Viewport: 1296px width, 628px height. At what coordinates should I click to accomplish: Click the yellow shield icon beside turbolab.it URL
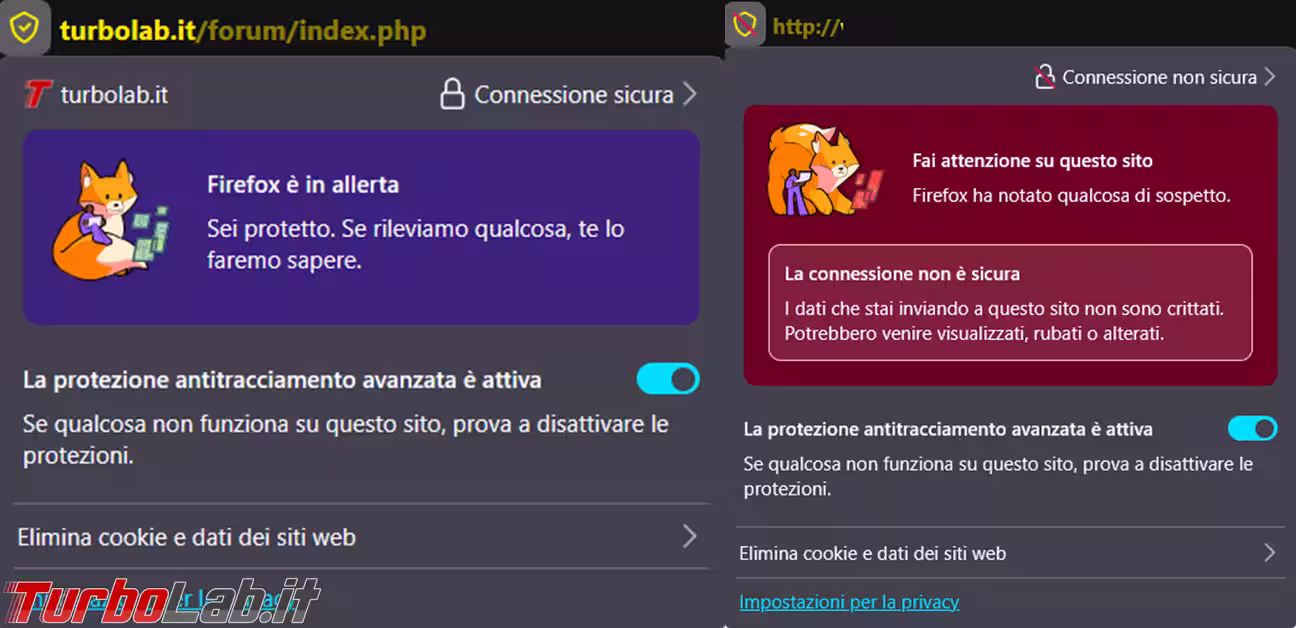tap(23, 29)
